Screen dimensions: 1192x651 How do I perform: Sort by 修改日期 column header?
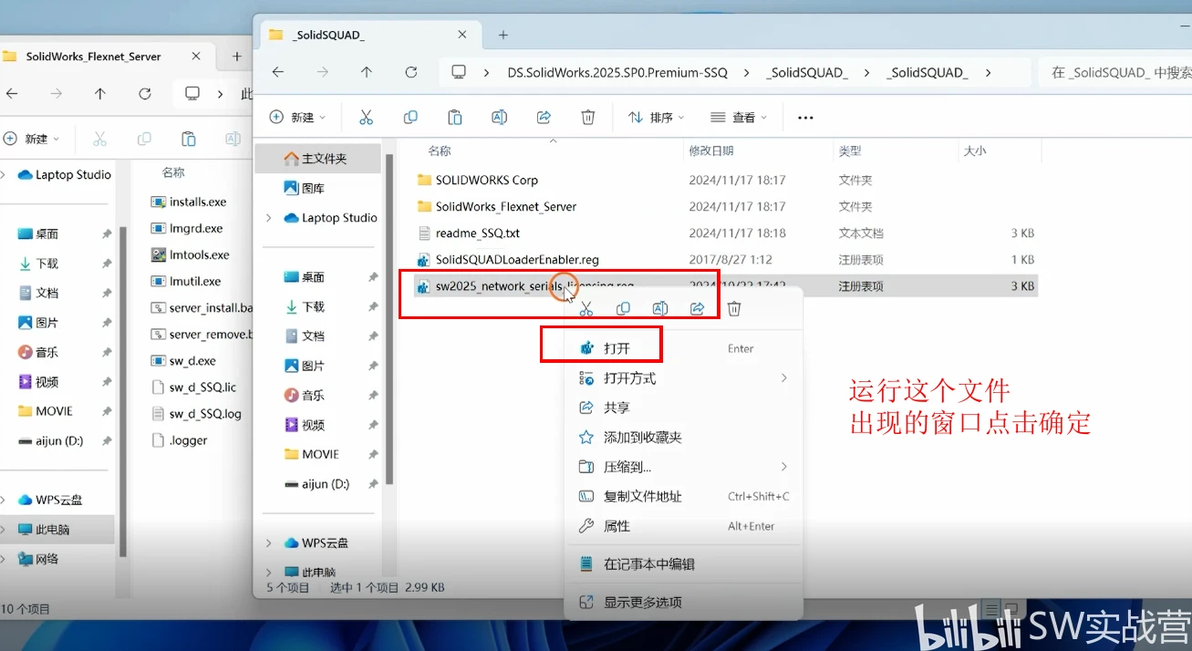(711, 151)
